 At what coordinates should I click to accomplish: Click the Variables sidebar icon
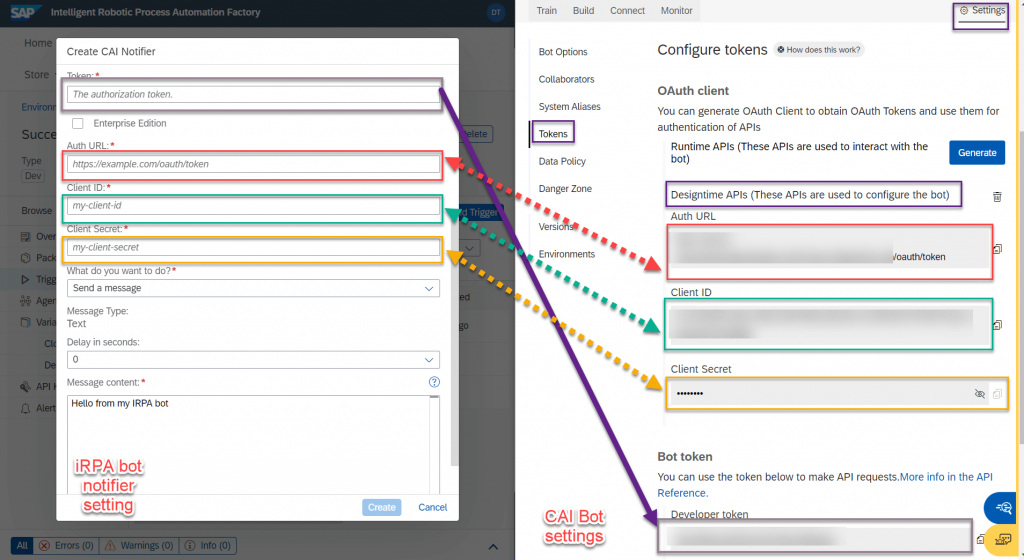[x=25, y=322]
